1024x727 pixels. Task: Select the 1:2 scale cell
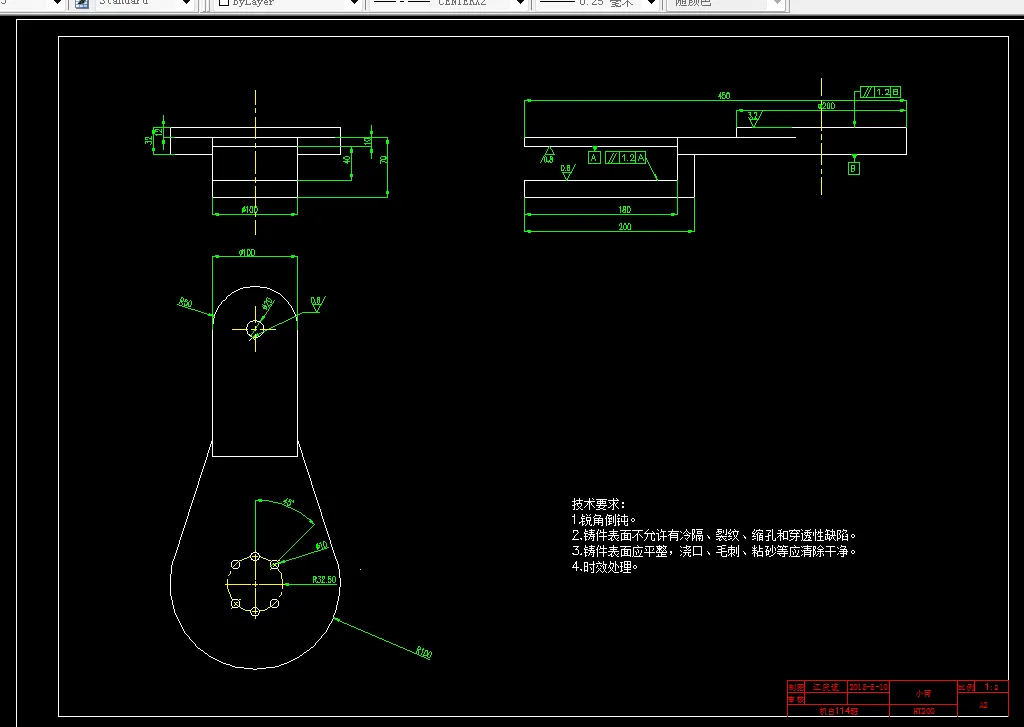click(991, 687)
